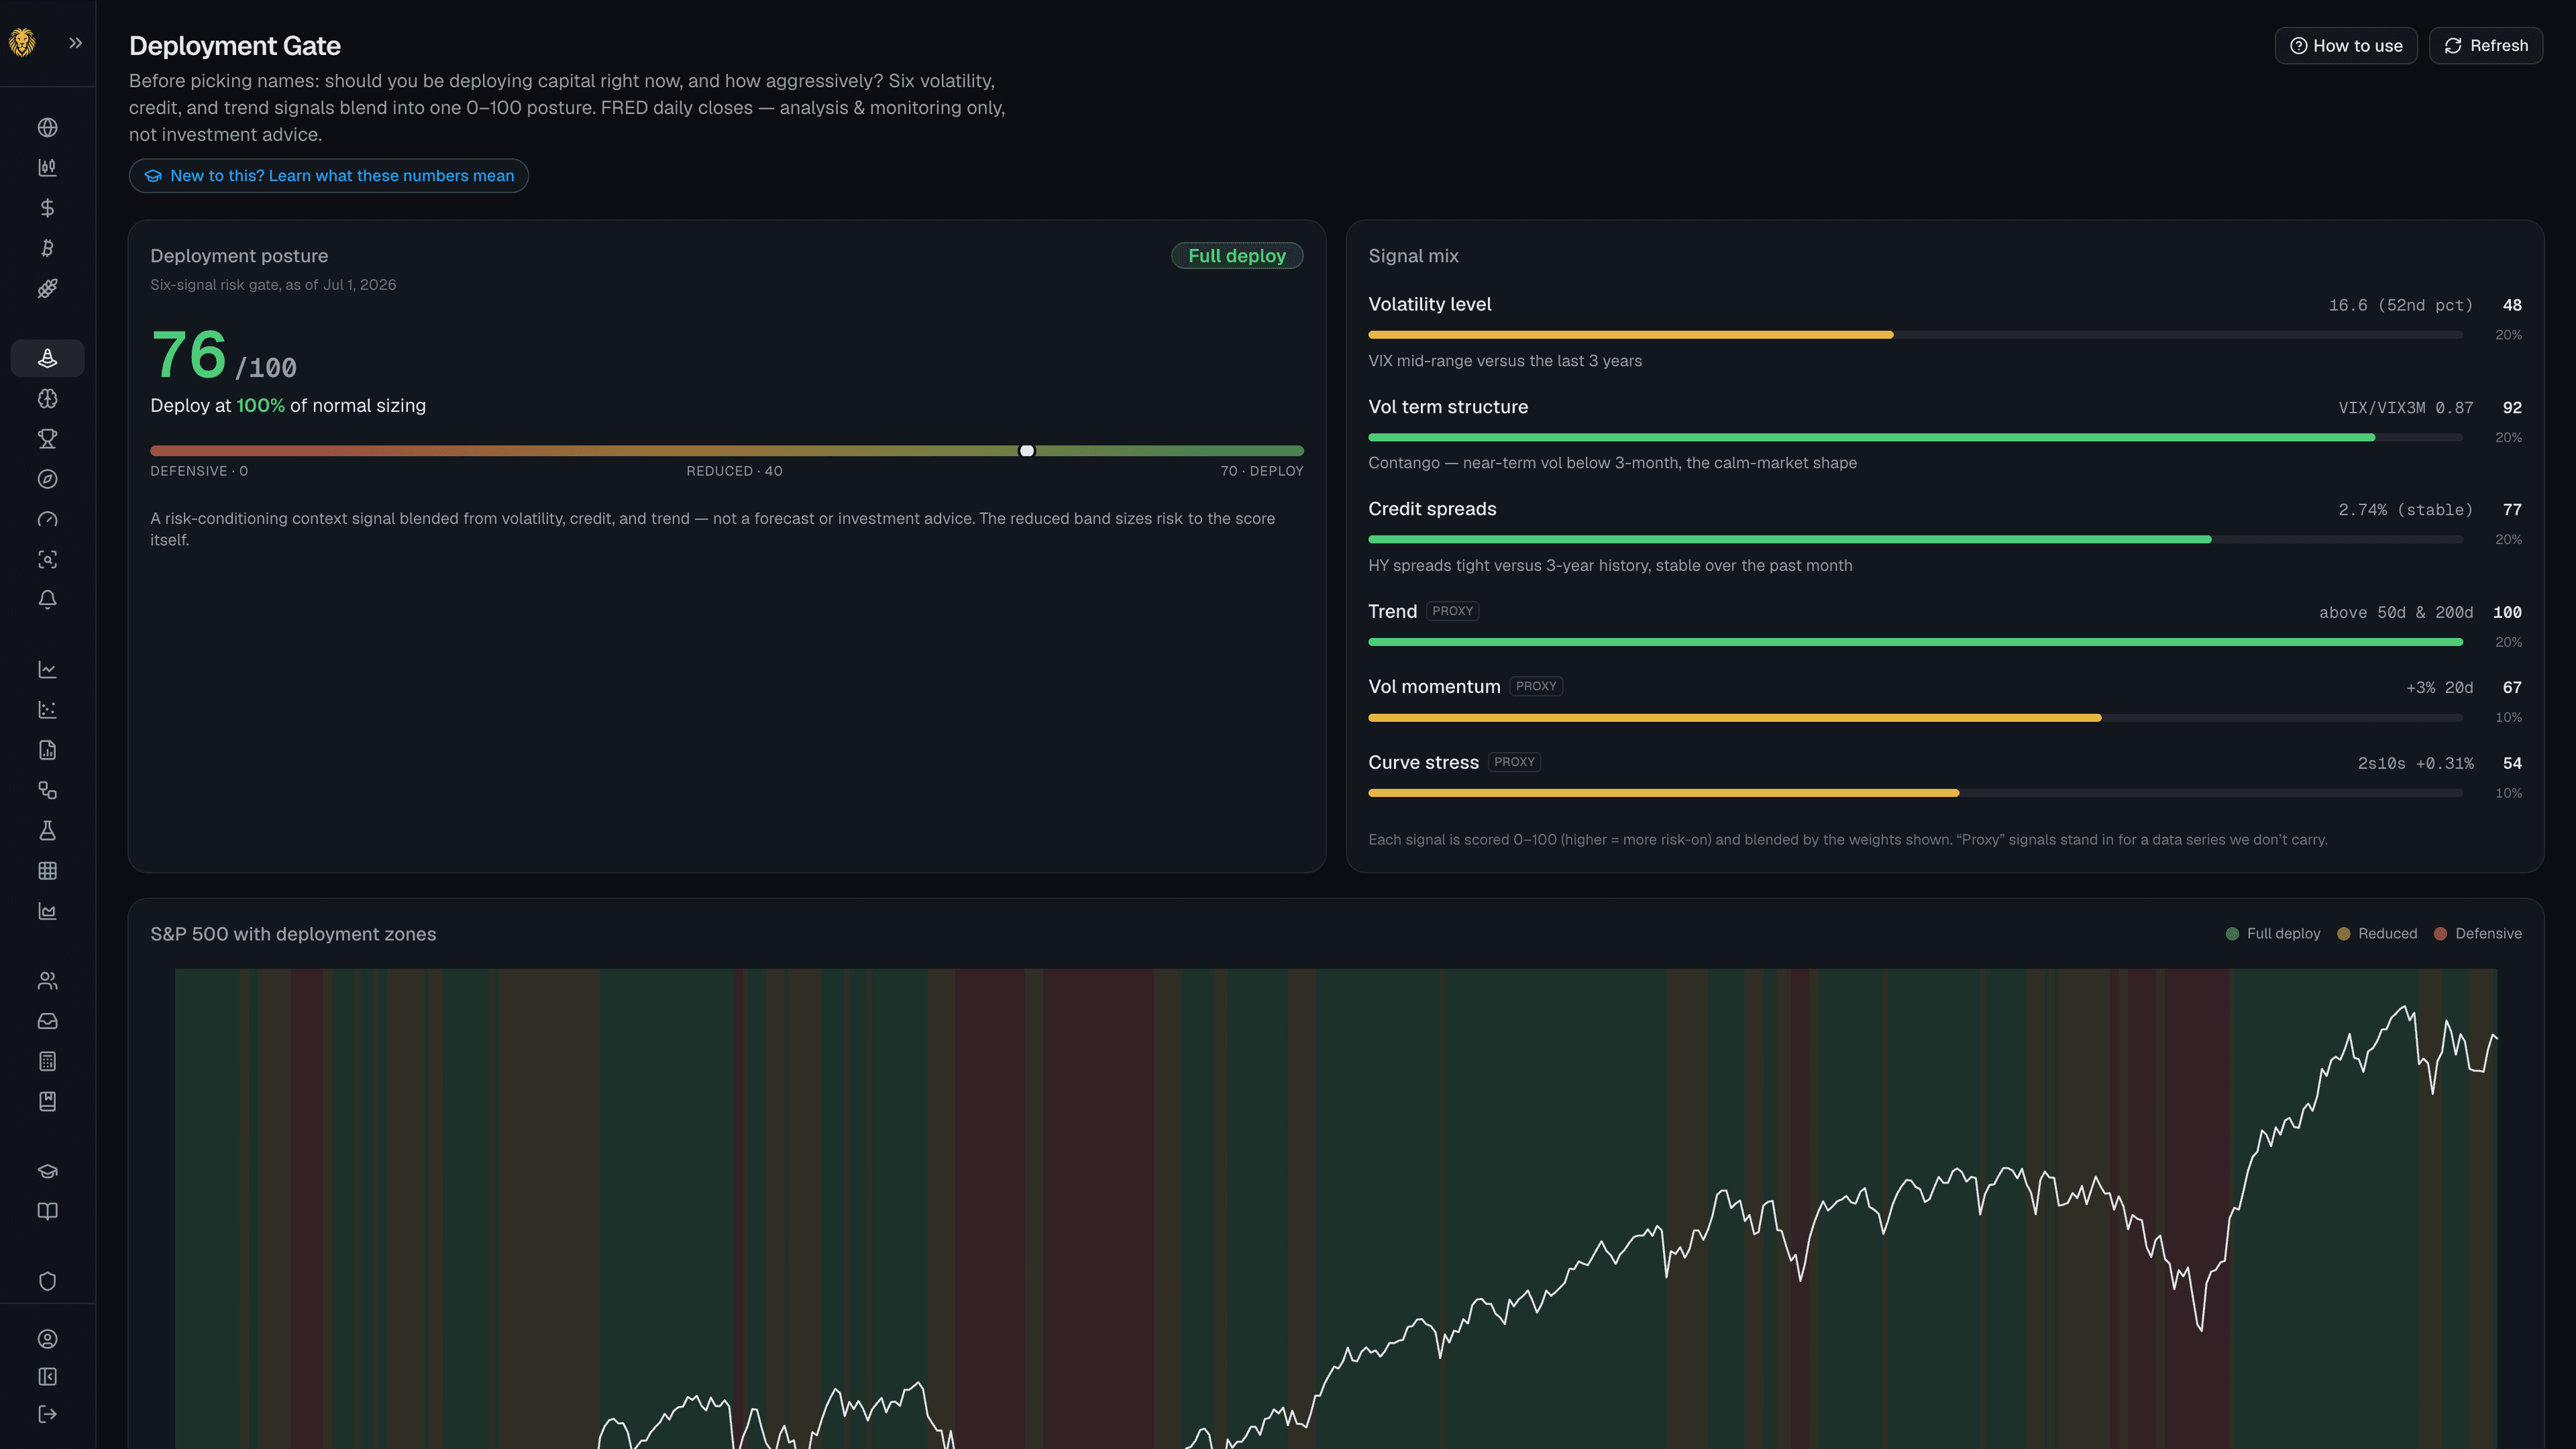The width and height of the screenshot is (2576, 1449).
Task: Click the panel collapse icon in sidebar
Action: pos(47,1377)
